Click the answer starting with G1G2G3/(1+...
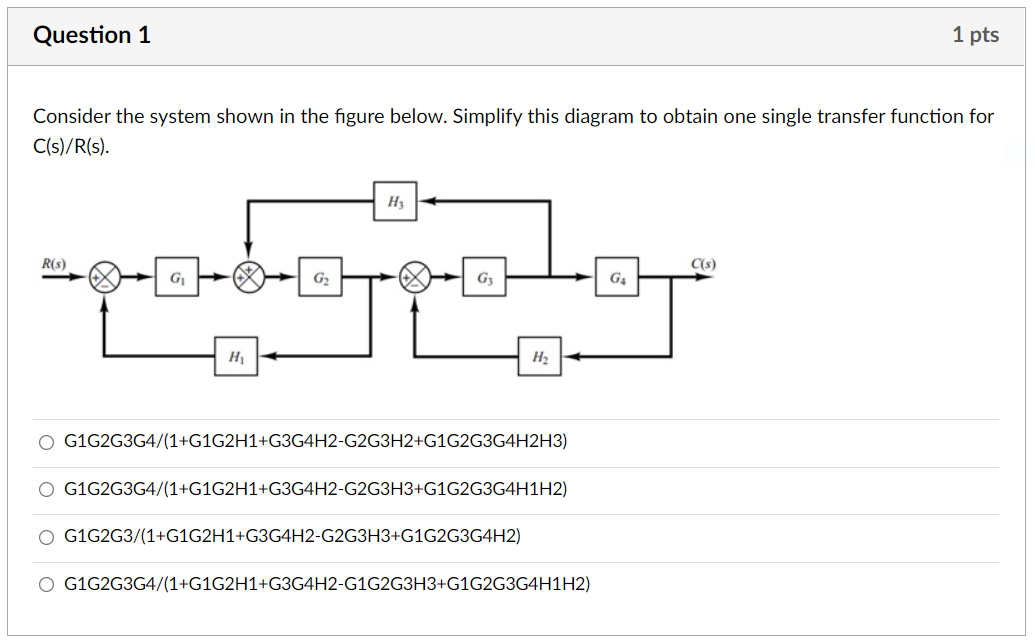Image resolution: width=1035 pixels, height=641 pixels. tap(292, 537)
